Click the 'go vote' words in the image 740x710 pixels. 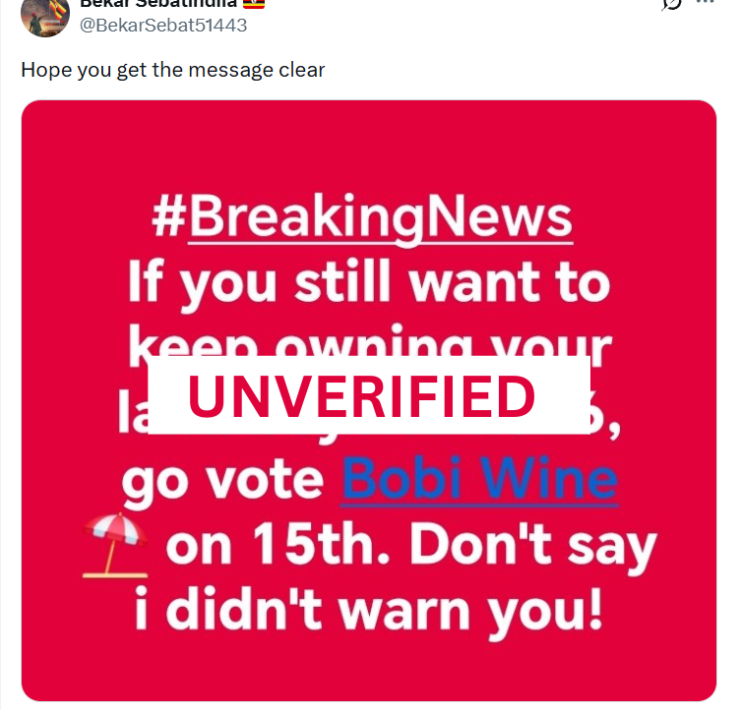pos(222,482)
